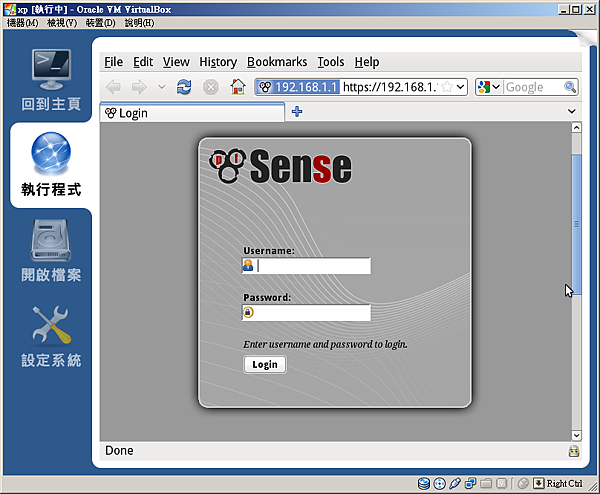This screenshot has width=600, height=494.
Task: Click the Login button
Action: coord(265,365)
